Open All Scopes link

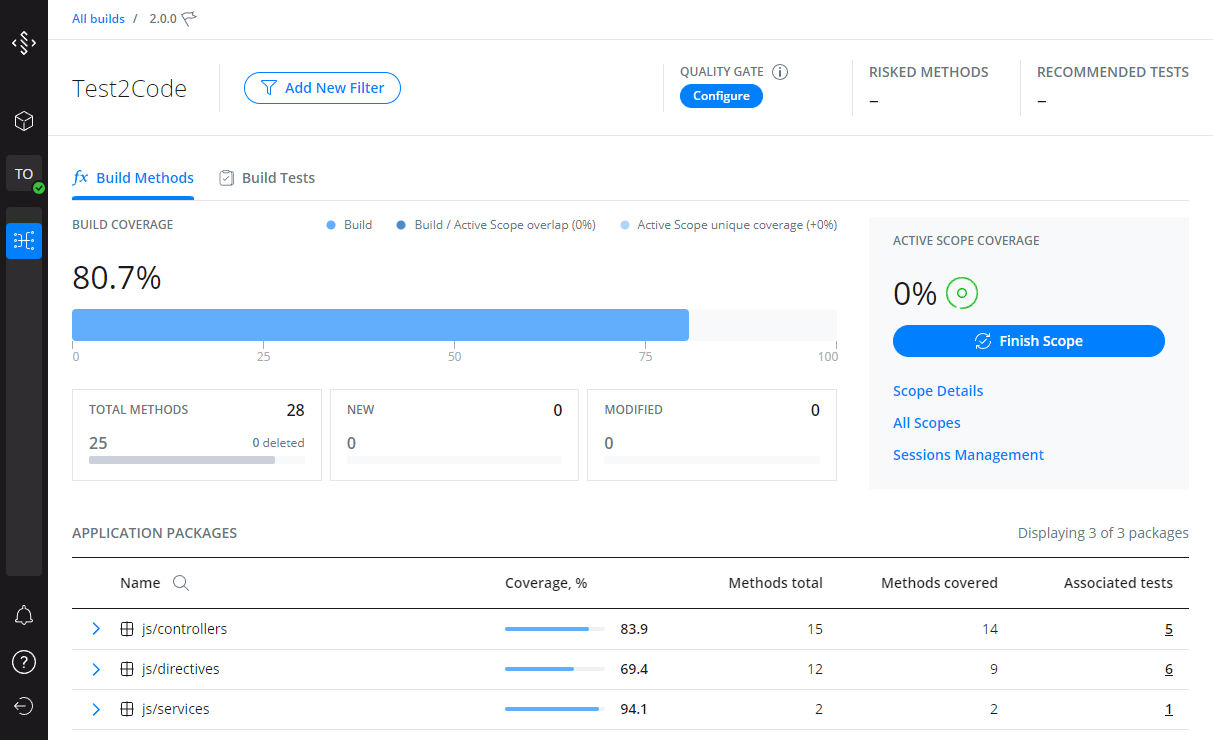point(927,423)
